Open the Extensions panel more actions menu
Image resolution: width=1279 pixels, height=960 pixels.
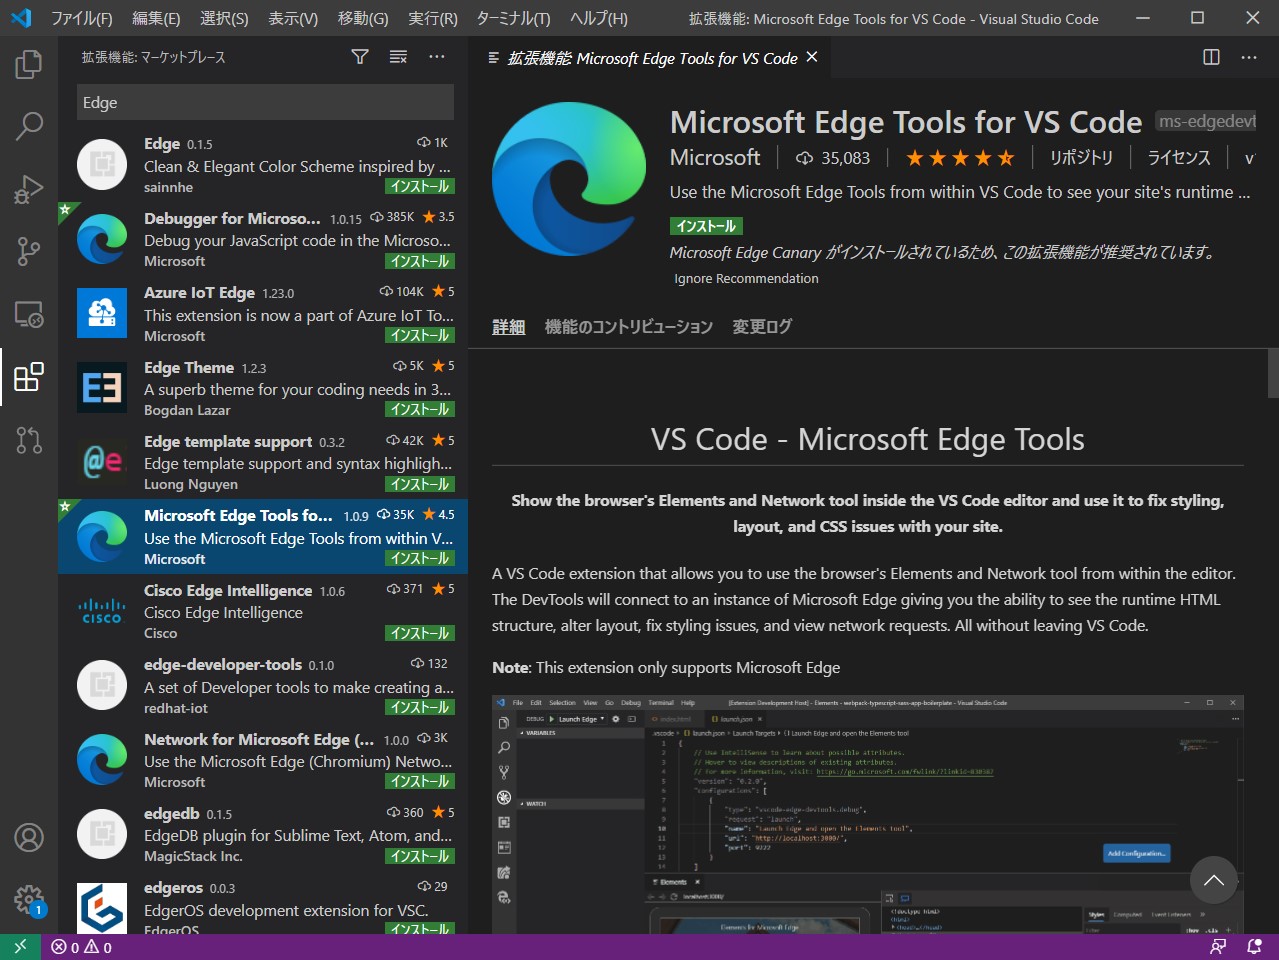coord(436,57)
